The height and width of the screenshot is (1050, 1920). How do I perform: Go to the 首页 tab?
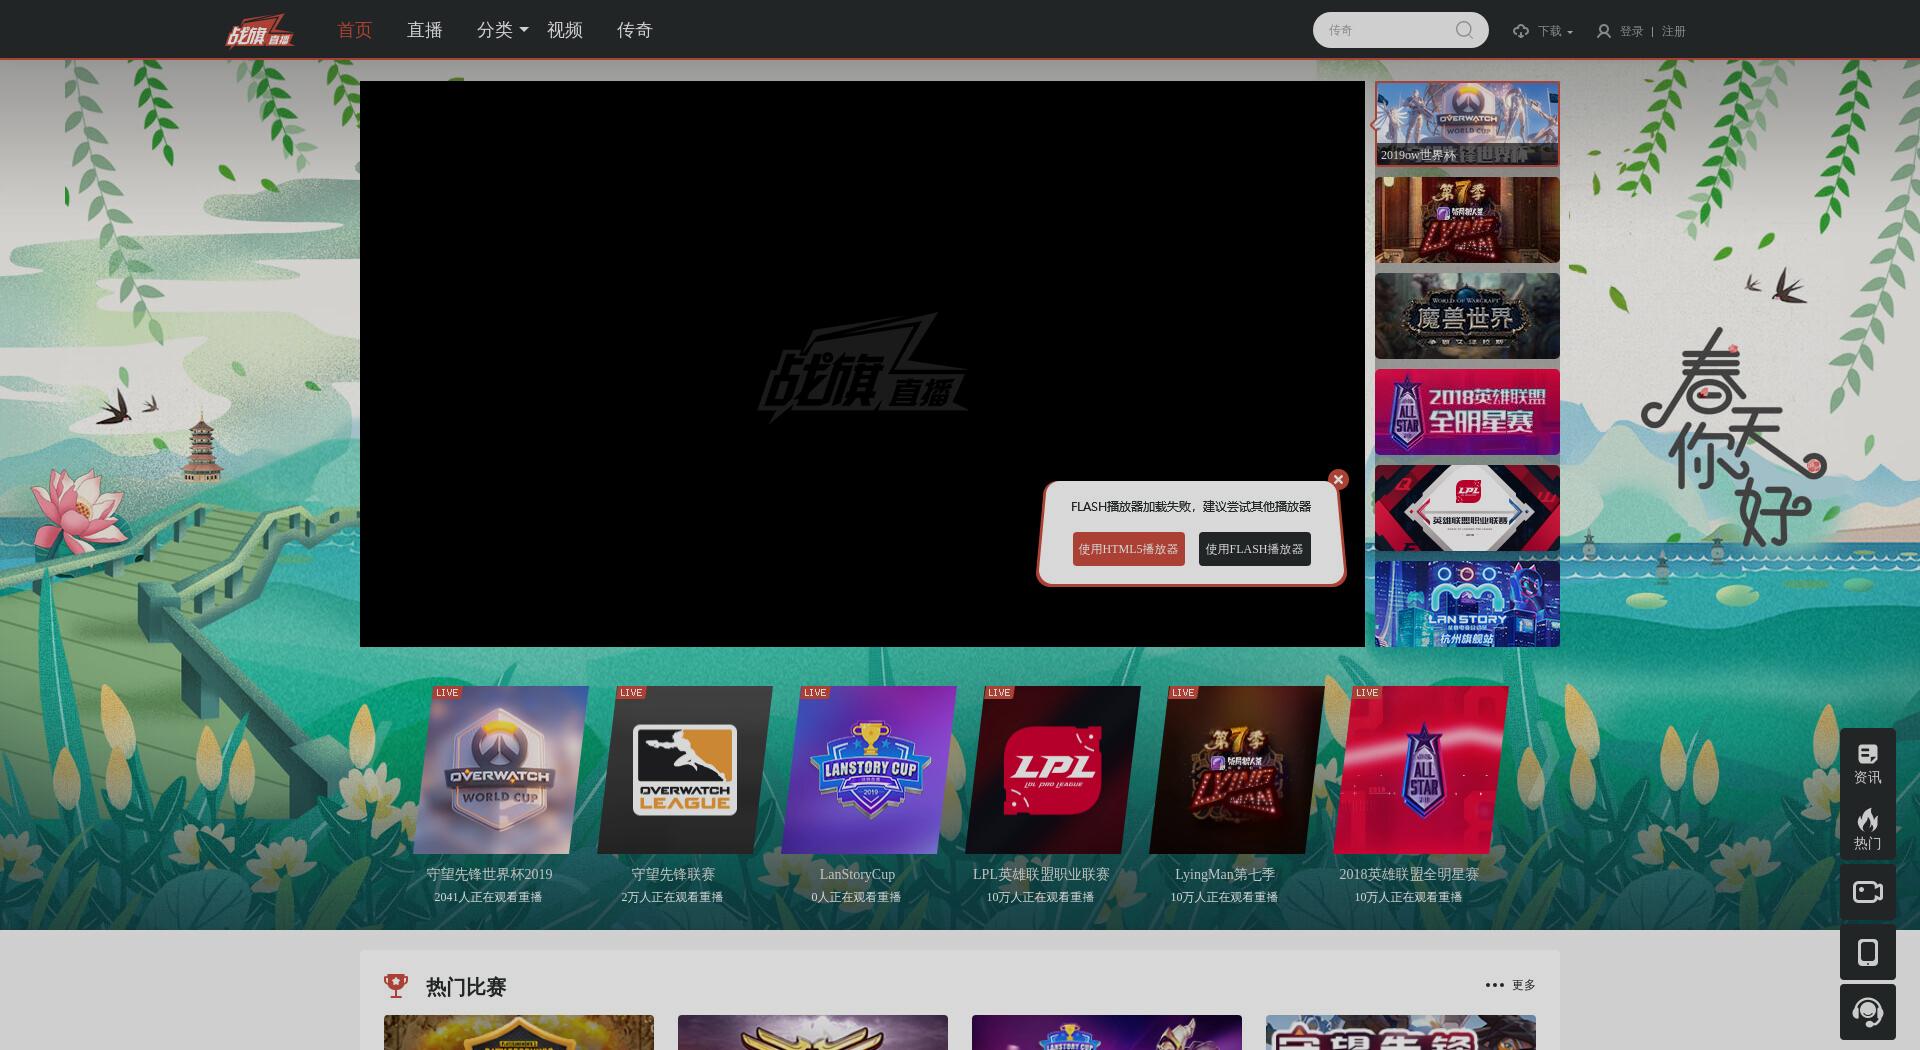pyautogui.click(x=355, y=30)
